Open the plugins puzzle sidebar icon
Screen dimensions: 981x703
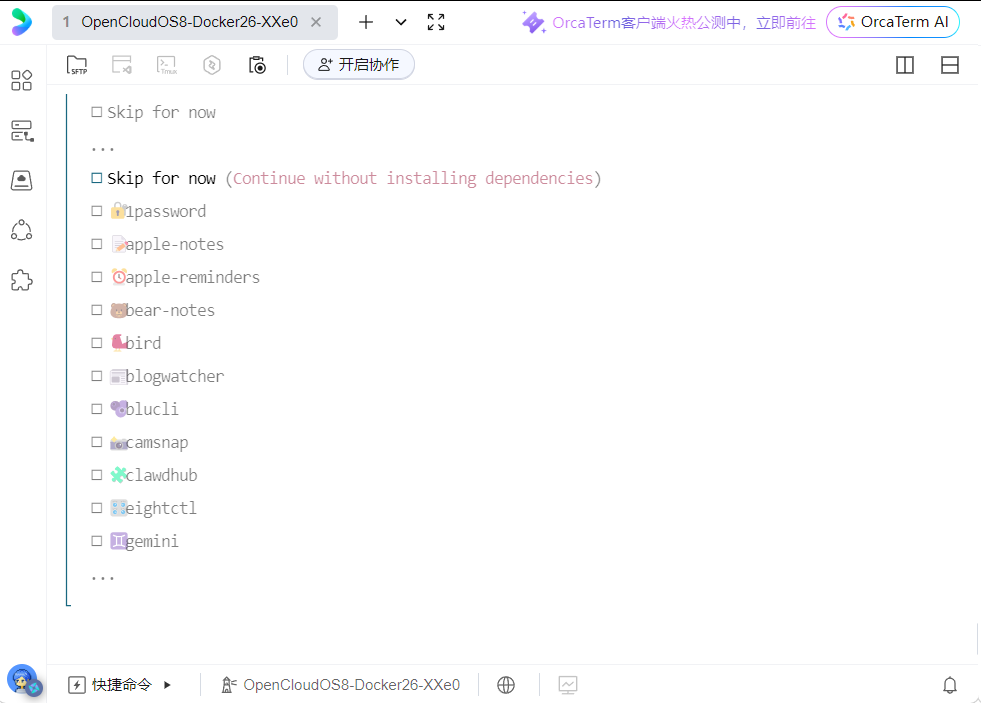pyautogui.click(x=21, y=280)
